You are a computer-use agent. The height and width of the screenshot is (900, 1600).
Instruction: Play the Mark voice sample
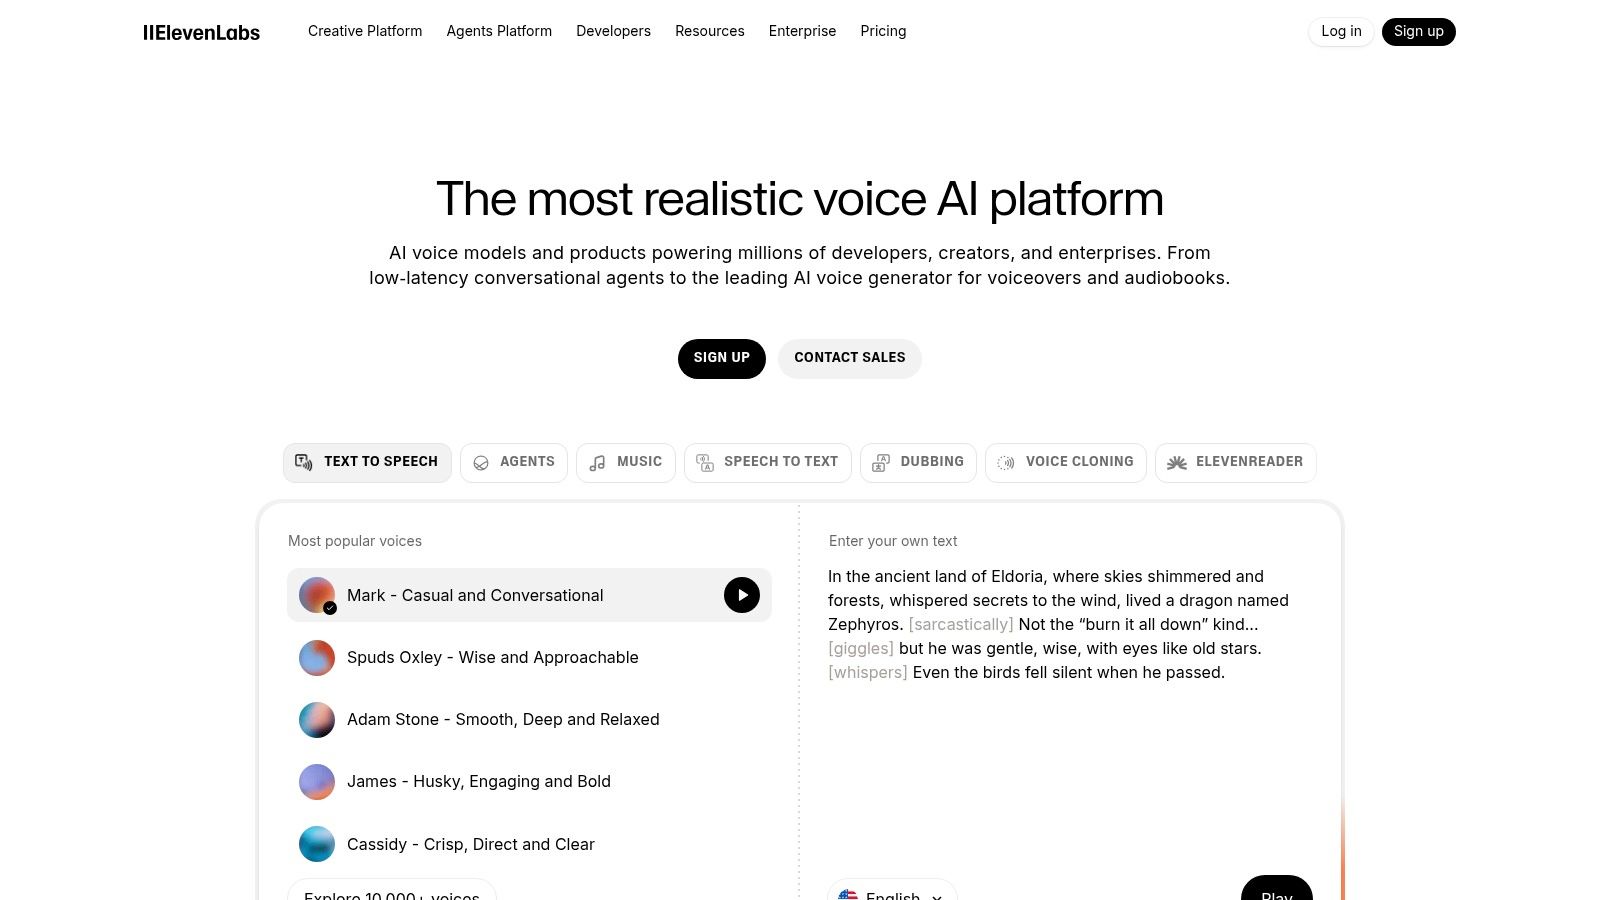[x=742, y=595]
